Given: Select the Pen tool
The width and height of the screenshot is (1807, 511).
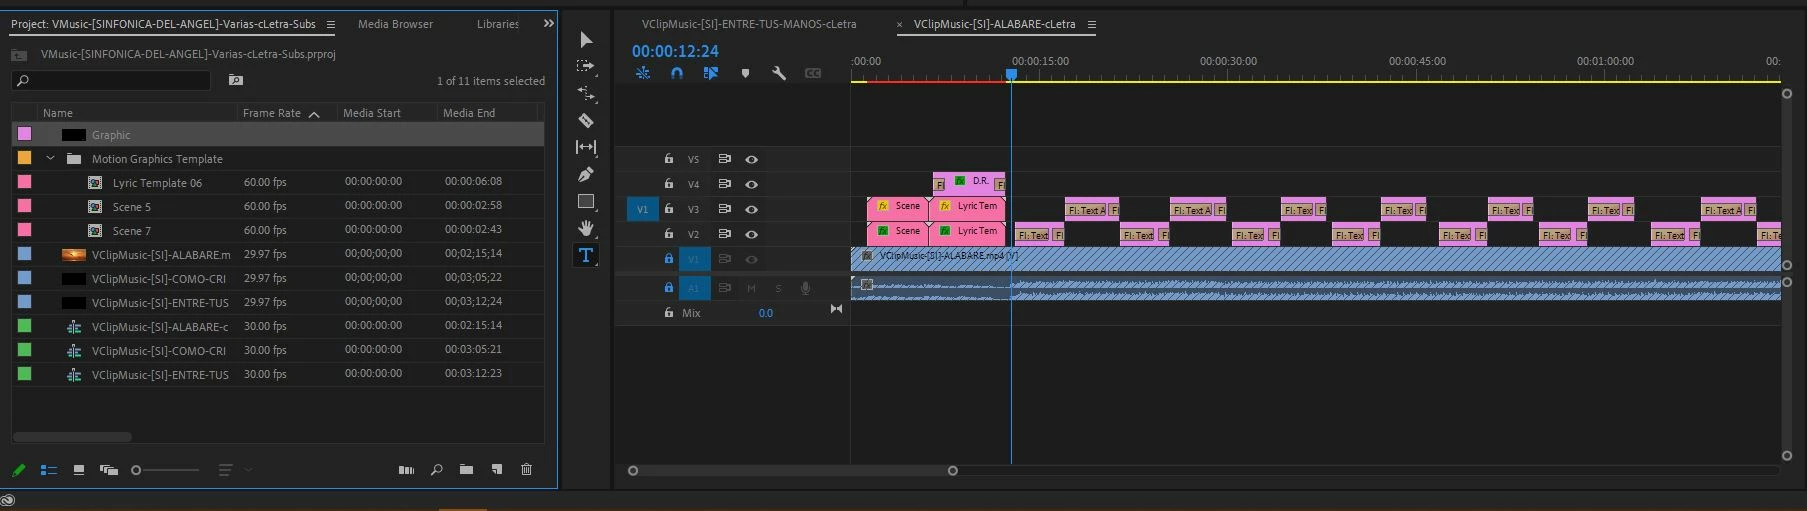Looking at the screenshot, I should (586, 174).
